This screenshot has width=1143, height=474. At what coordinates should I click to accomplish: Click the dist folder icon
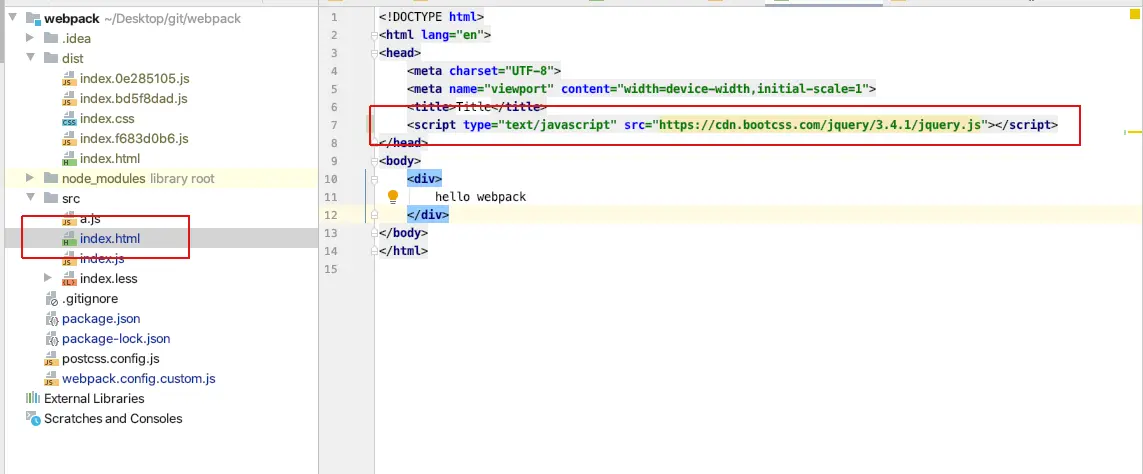tap(50, 58)
